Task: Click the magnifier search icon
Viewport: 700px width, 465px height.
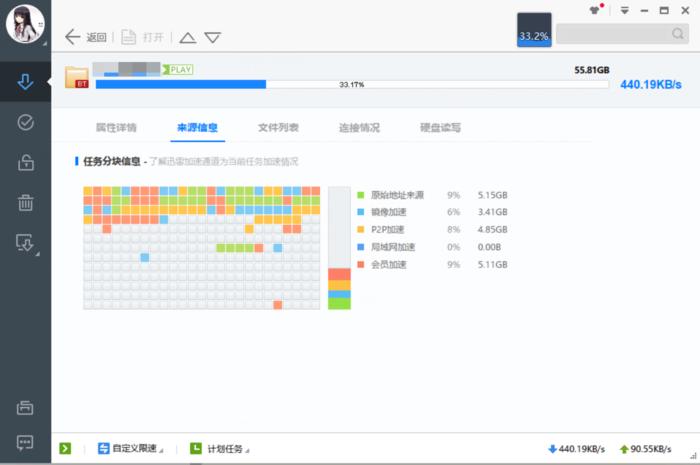Action: coord(678,34)
